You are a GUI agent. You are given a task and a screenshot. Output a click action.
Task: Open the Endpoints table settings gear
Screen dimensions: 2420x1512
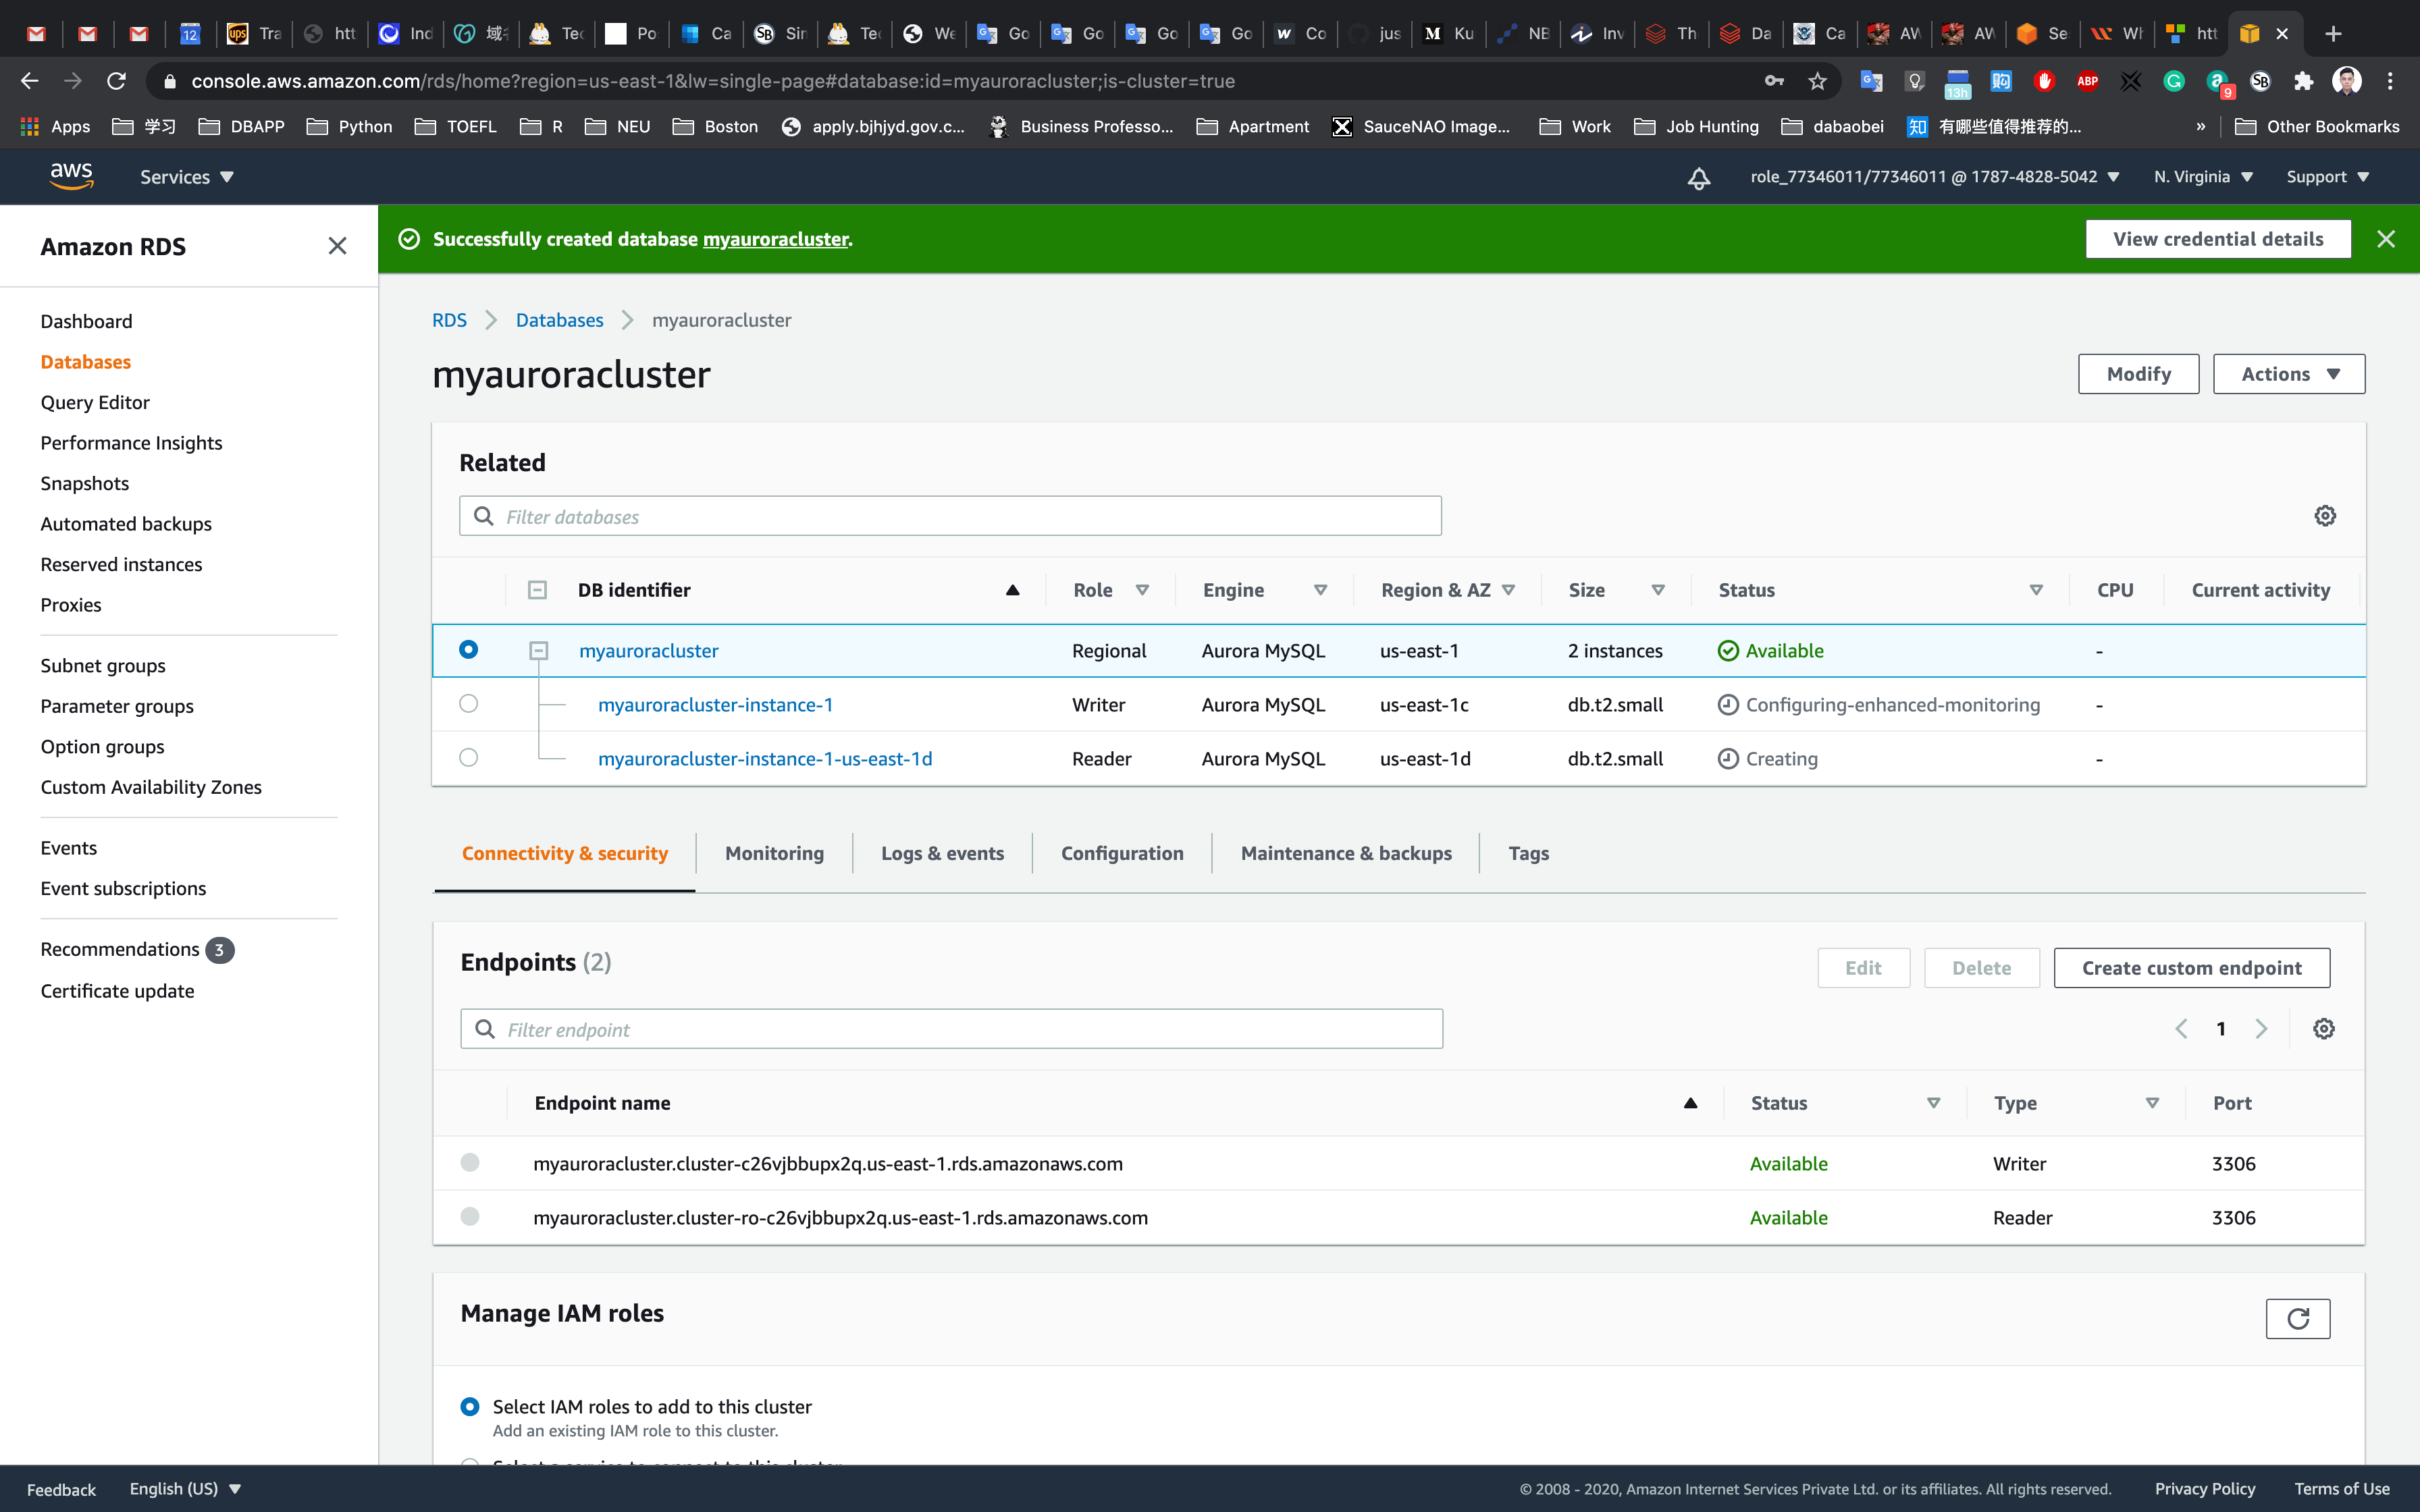(x=2323, y=1029)
